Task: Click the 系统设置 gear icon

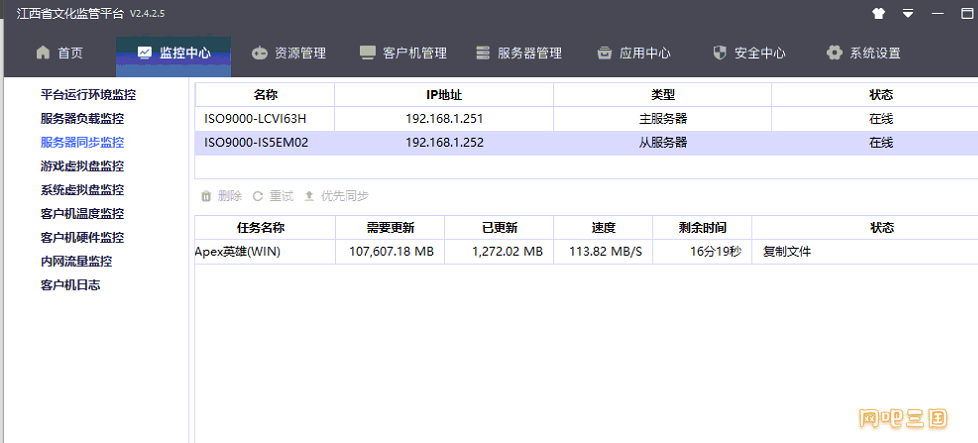Action: pyautogui.click(x=834, y=53)
